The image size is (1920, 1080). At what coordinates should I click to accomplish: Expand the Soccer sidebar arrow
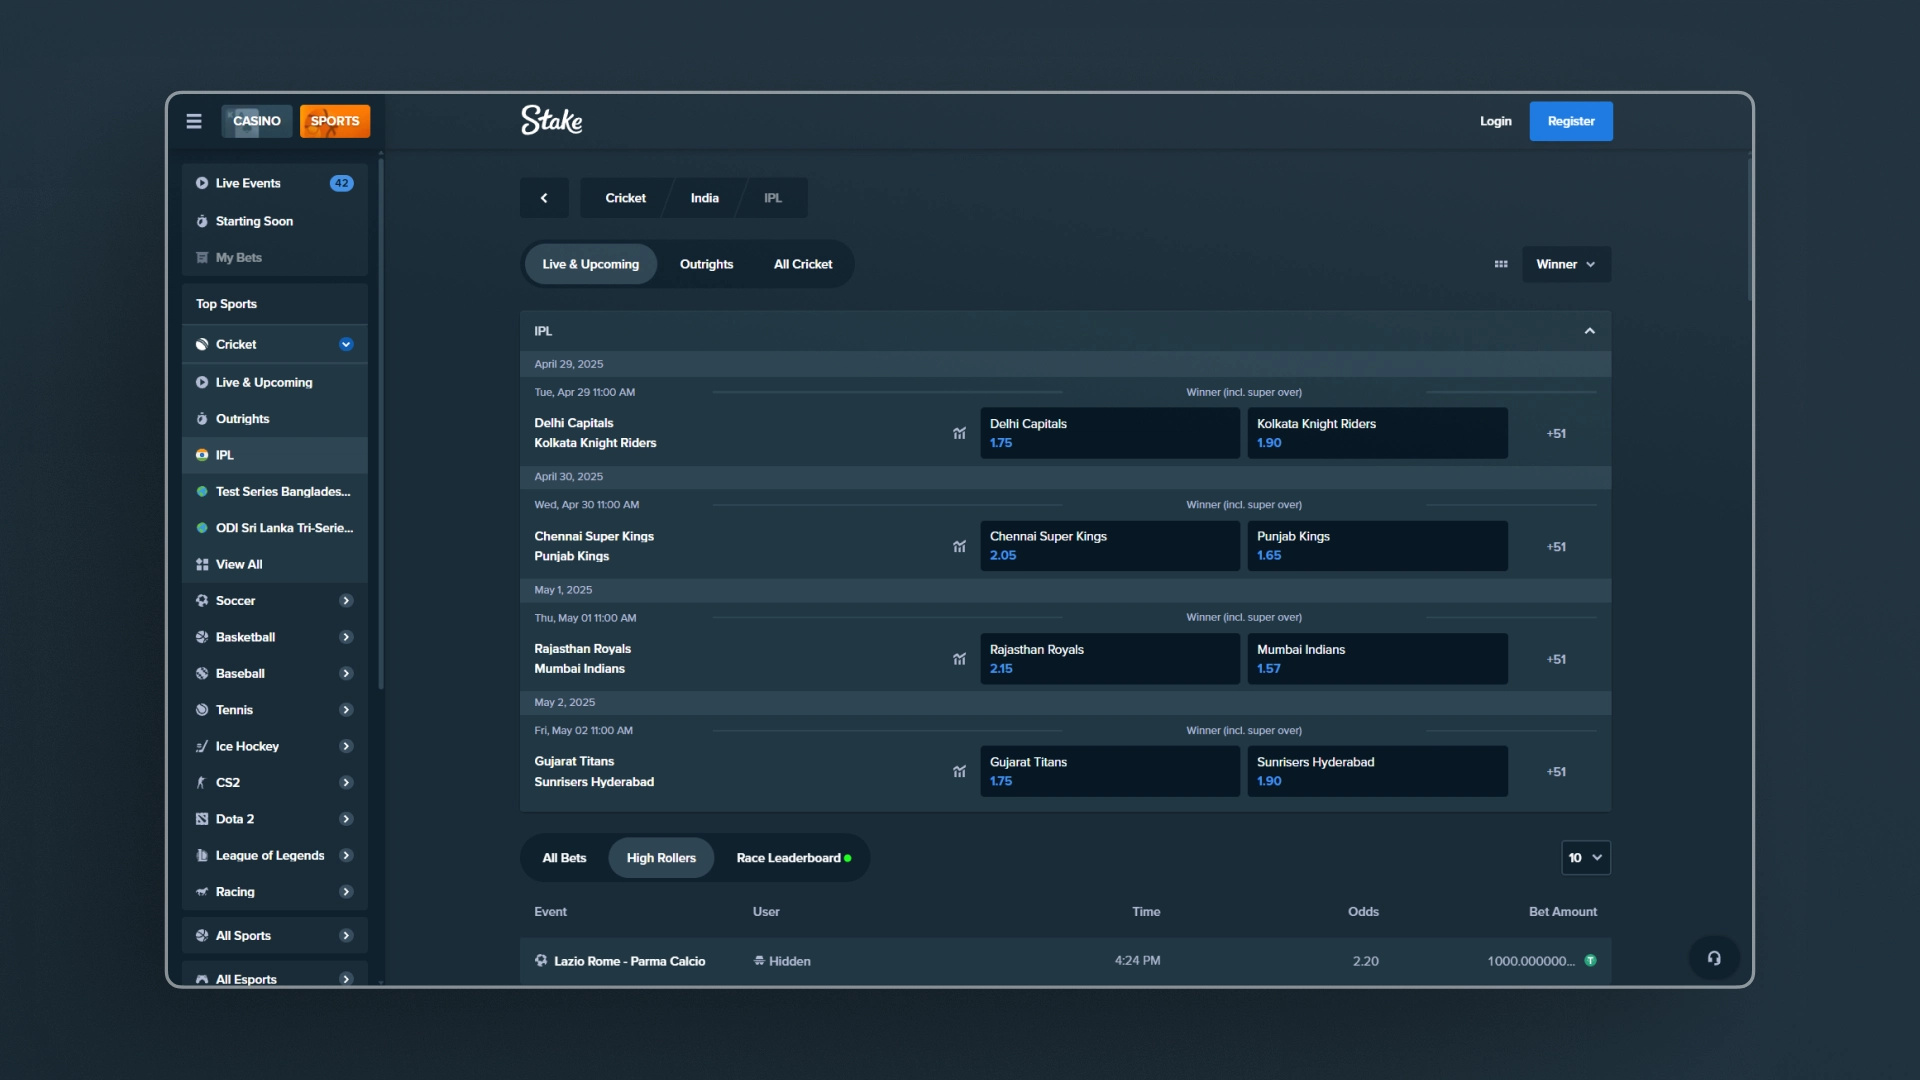coord(346,601)
